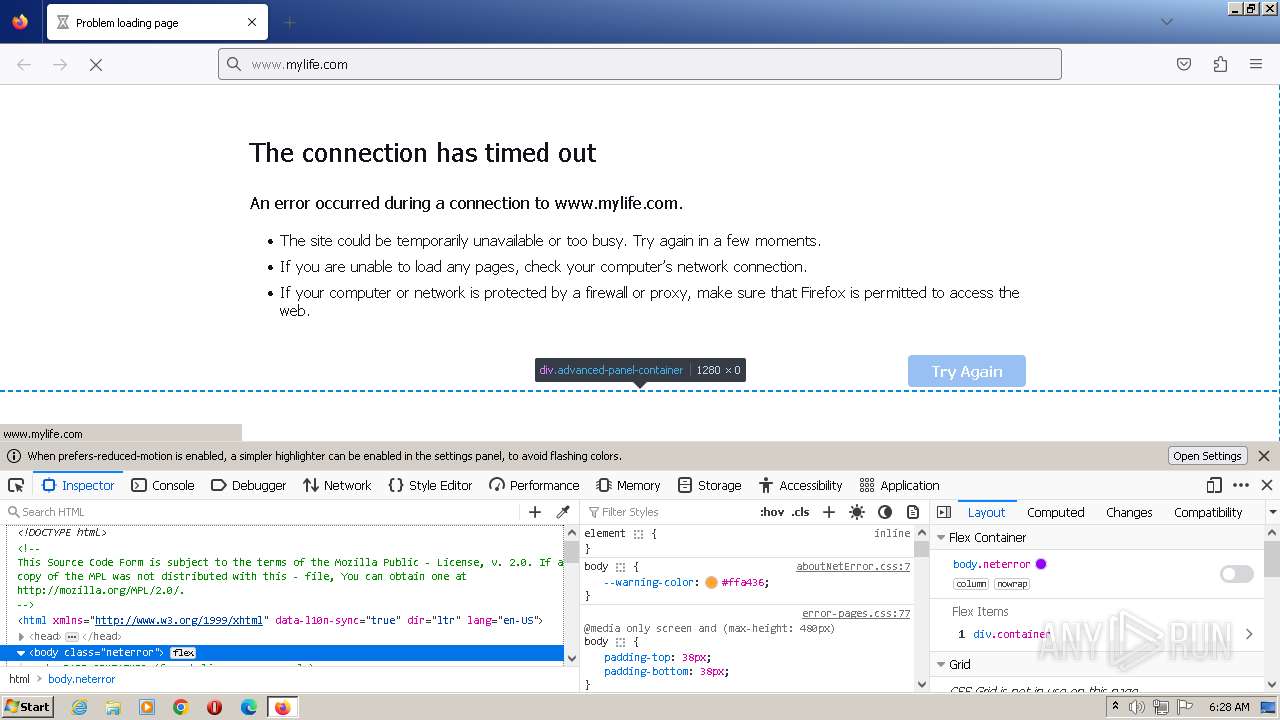The width and height of the screenshot is (1280, 720).
Task: Open the div.container flex item arrow
Action: coord(1249,634)
